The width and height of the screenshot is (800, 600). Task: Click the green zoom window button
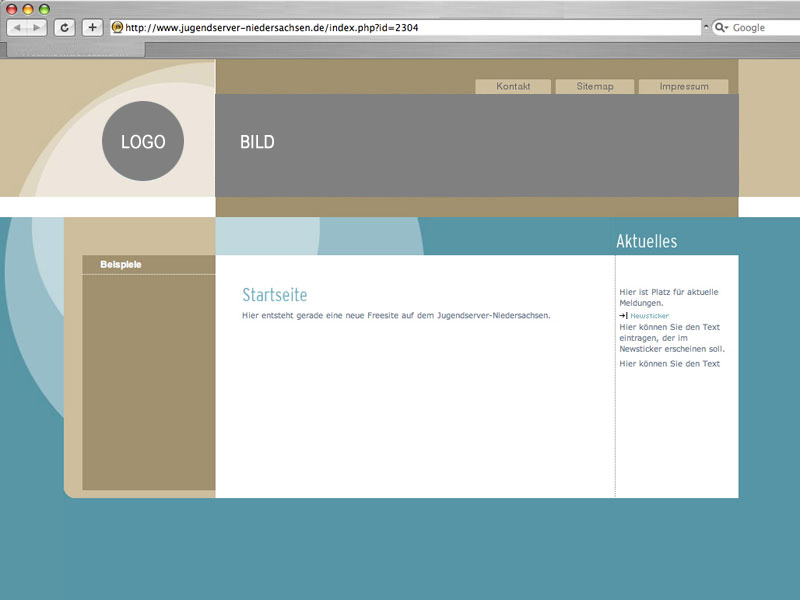[44, 9]
